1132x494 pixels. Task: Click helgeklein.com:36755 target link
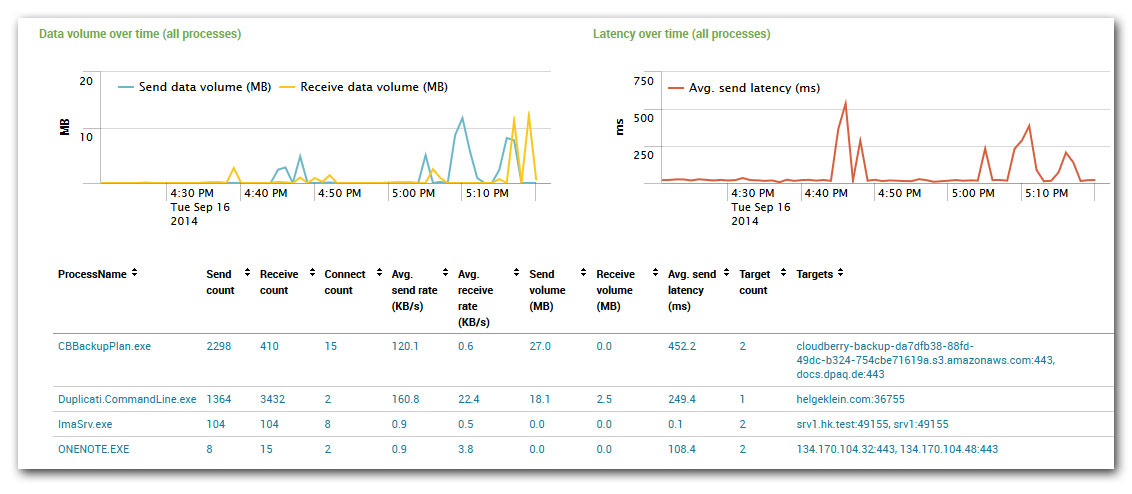point(850,399)
